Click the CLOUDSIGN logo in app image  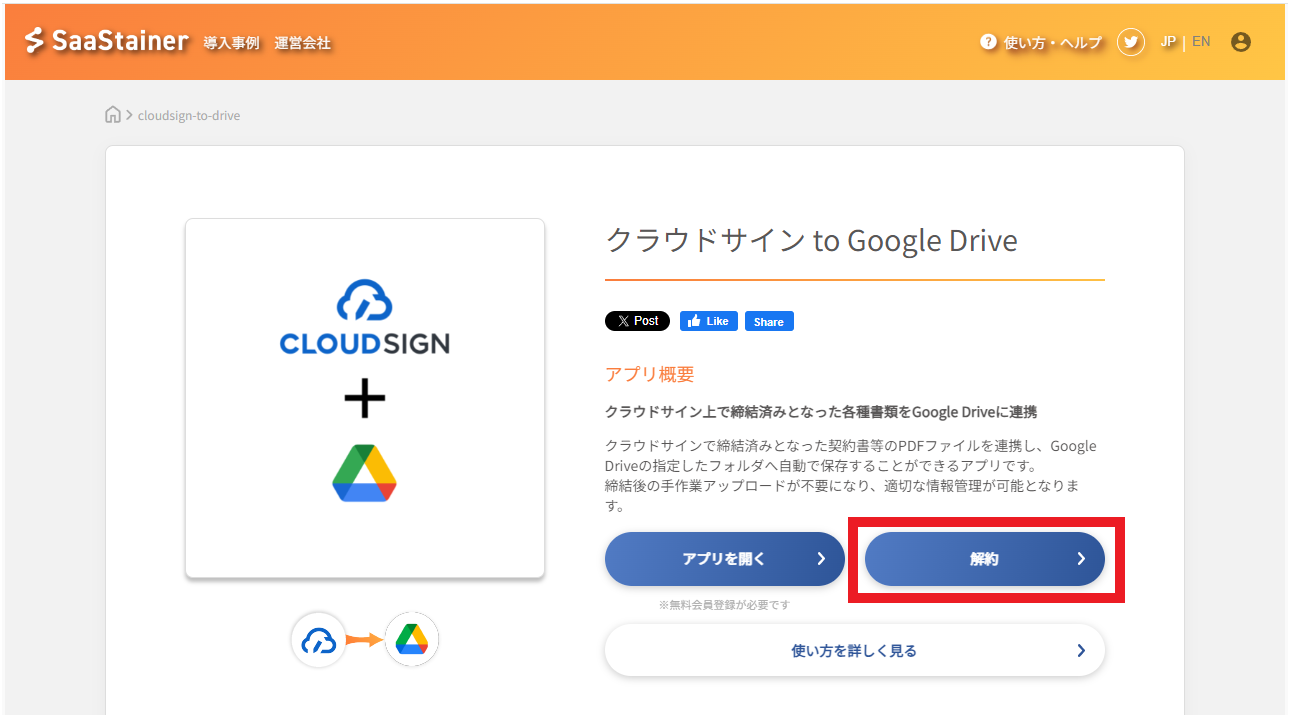[x=365, y=317]
